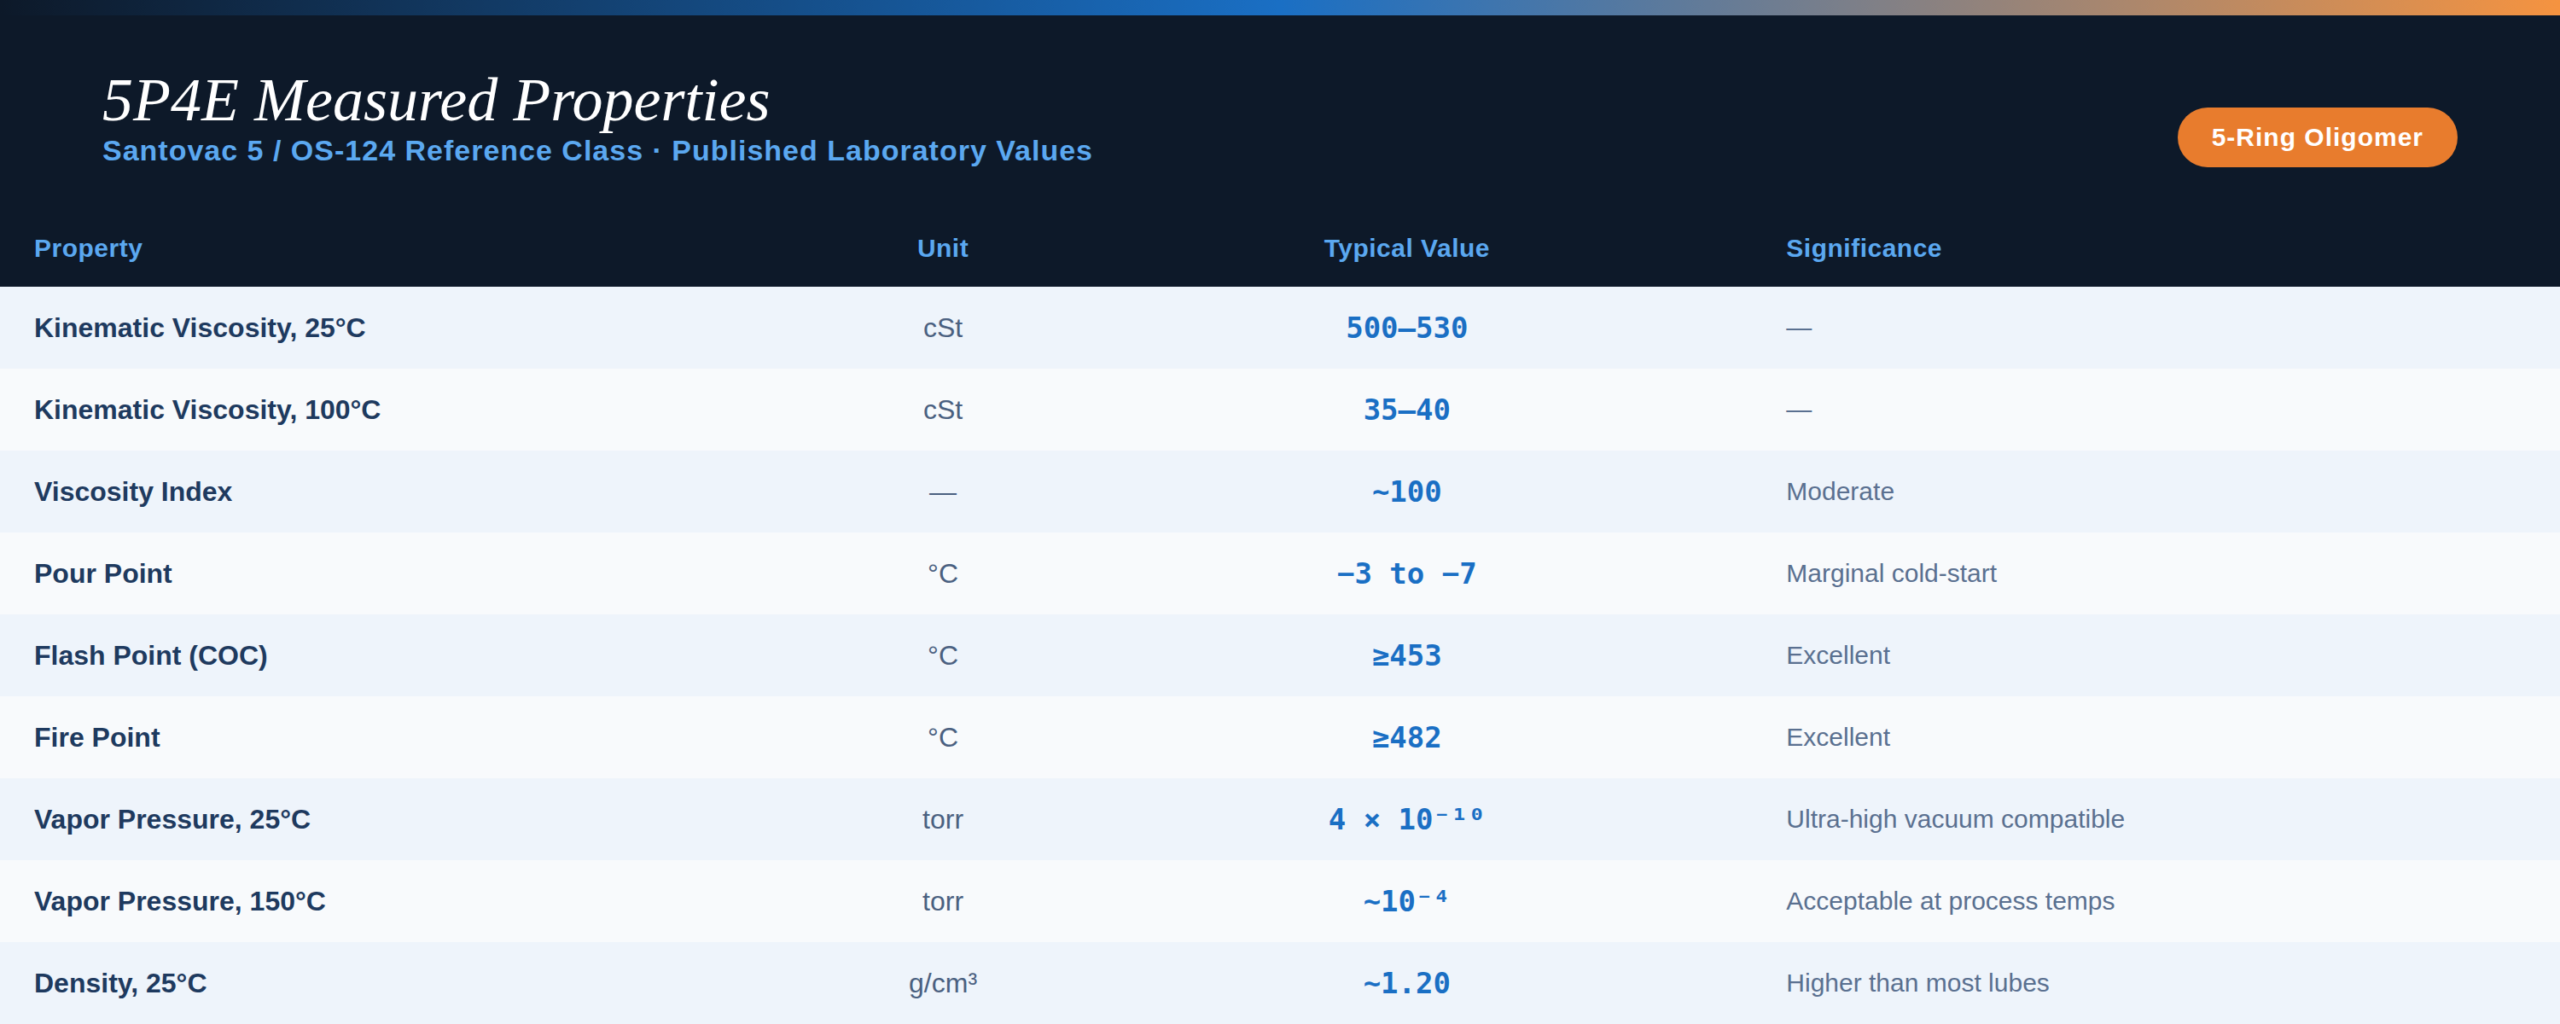Click the Density, 25°C row label
This screenshot has width=2560, height=1024.
click(120, 984)
